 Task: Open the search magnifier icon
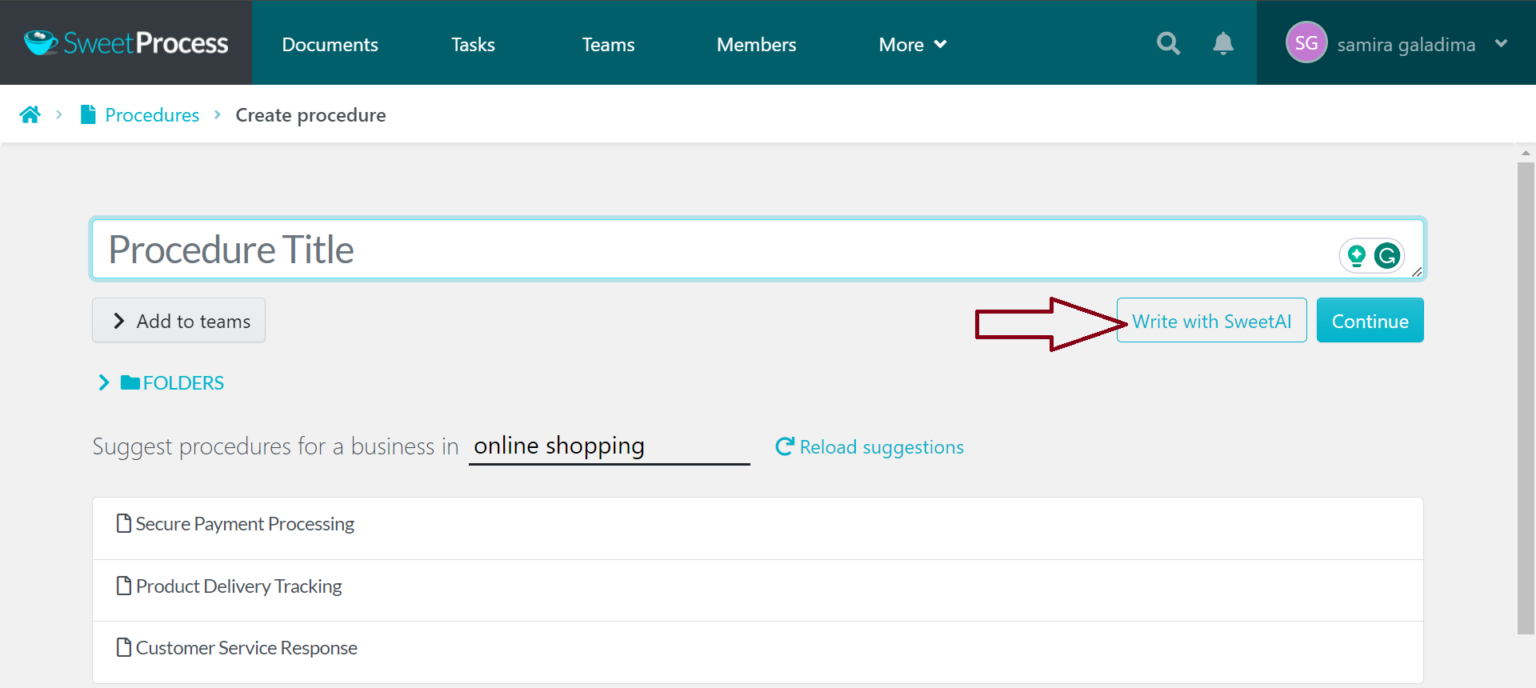[1168, 44]
